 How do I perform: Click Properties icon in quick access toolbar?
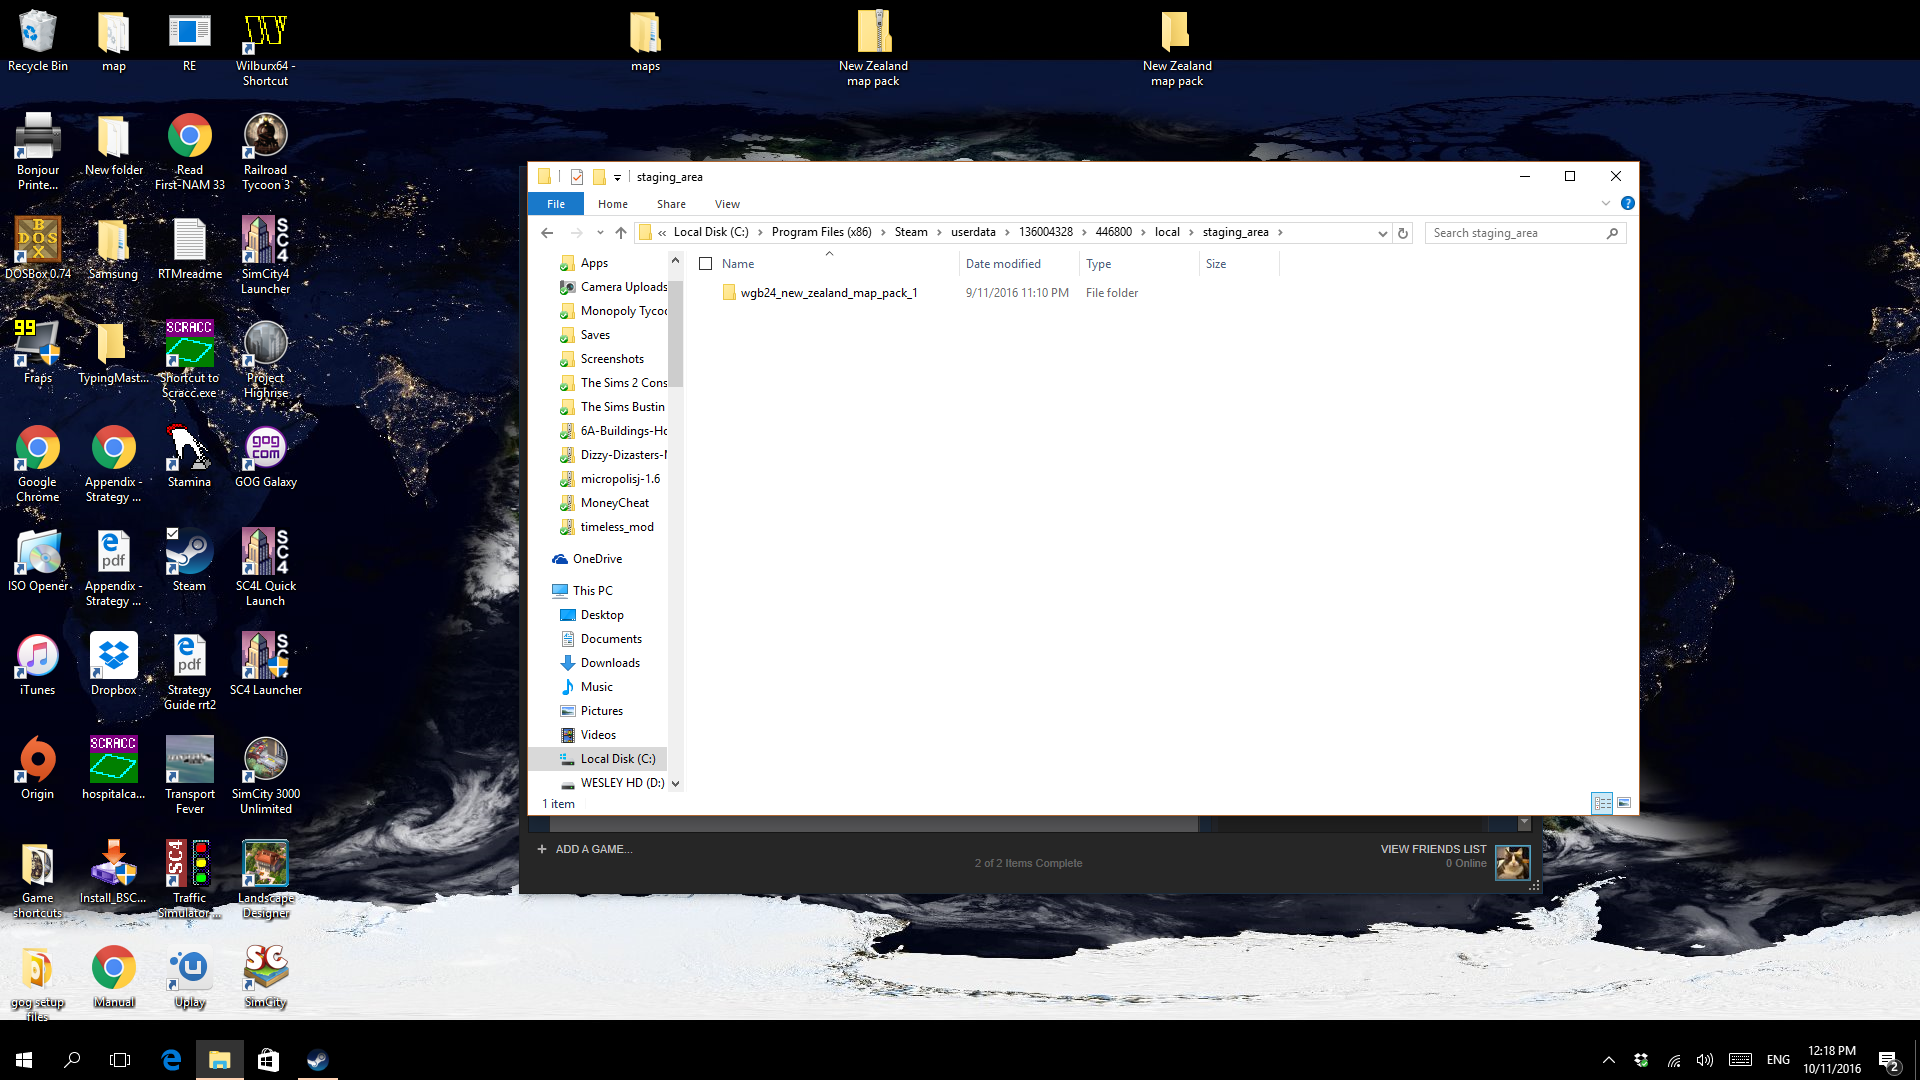[x=577, y=177]
